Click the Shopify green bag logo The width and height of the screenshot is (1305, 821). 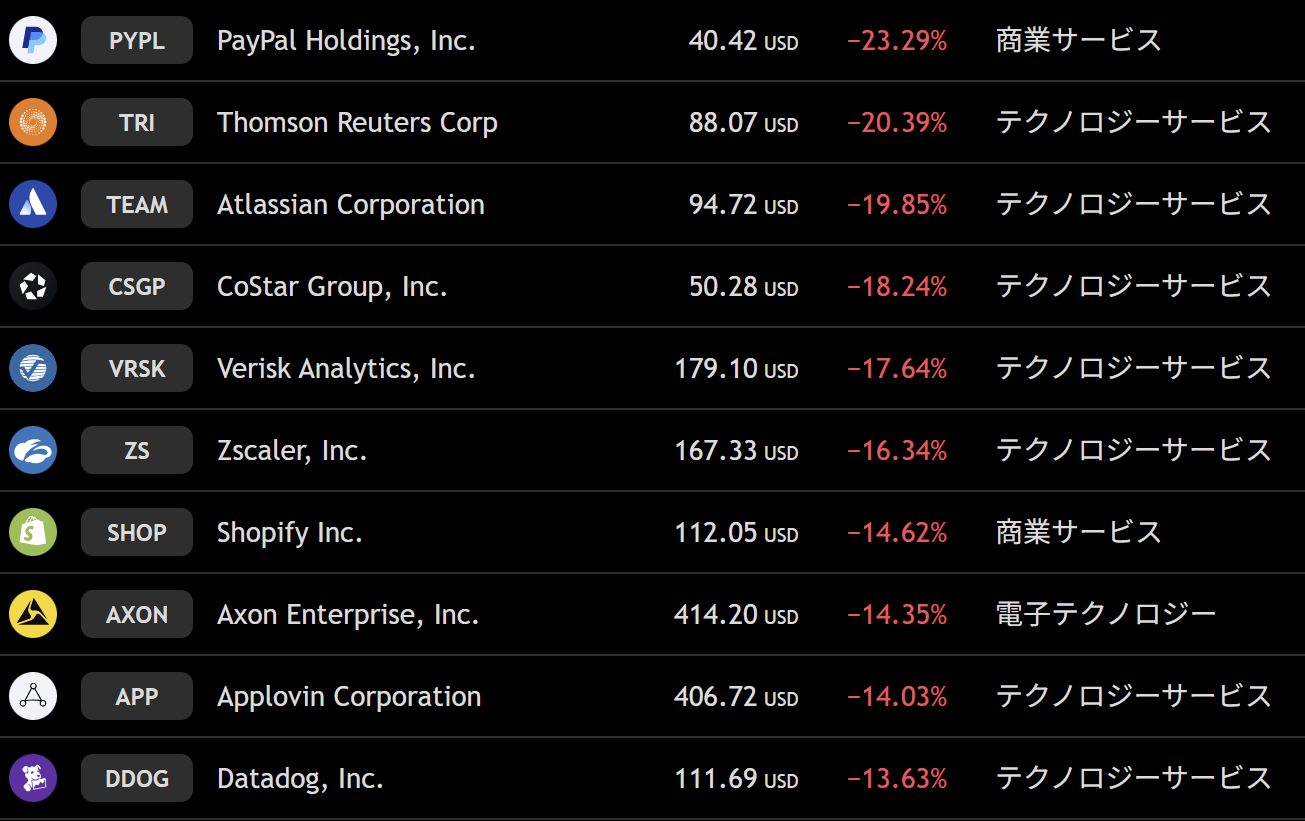[33, 533]
